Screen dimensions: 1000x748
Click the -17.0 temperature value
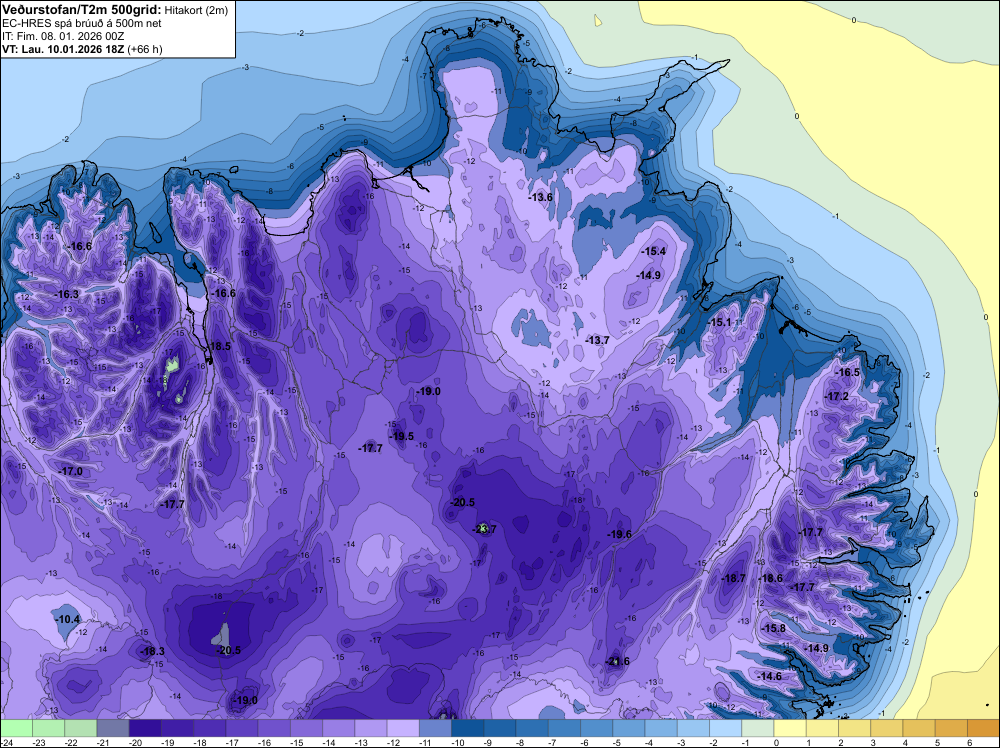70,471
